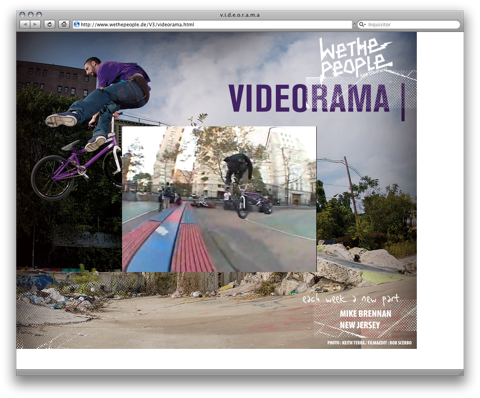Click the v.i.d.e.o.r.a.m.a window title
This screenshot has height=398, width=480.
[240, 15]
